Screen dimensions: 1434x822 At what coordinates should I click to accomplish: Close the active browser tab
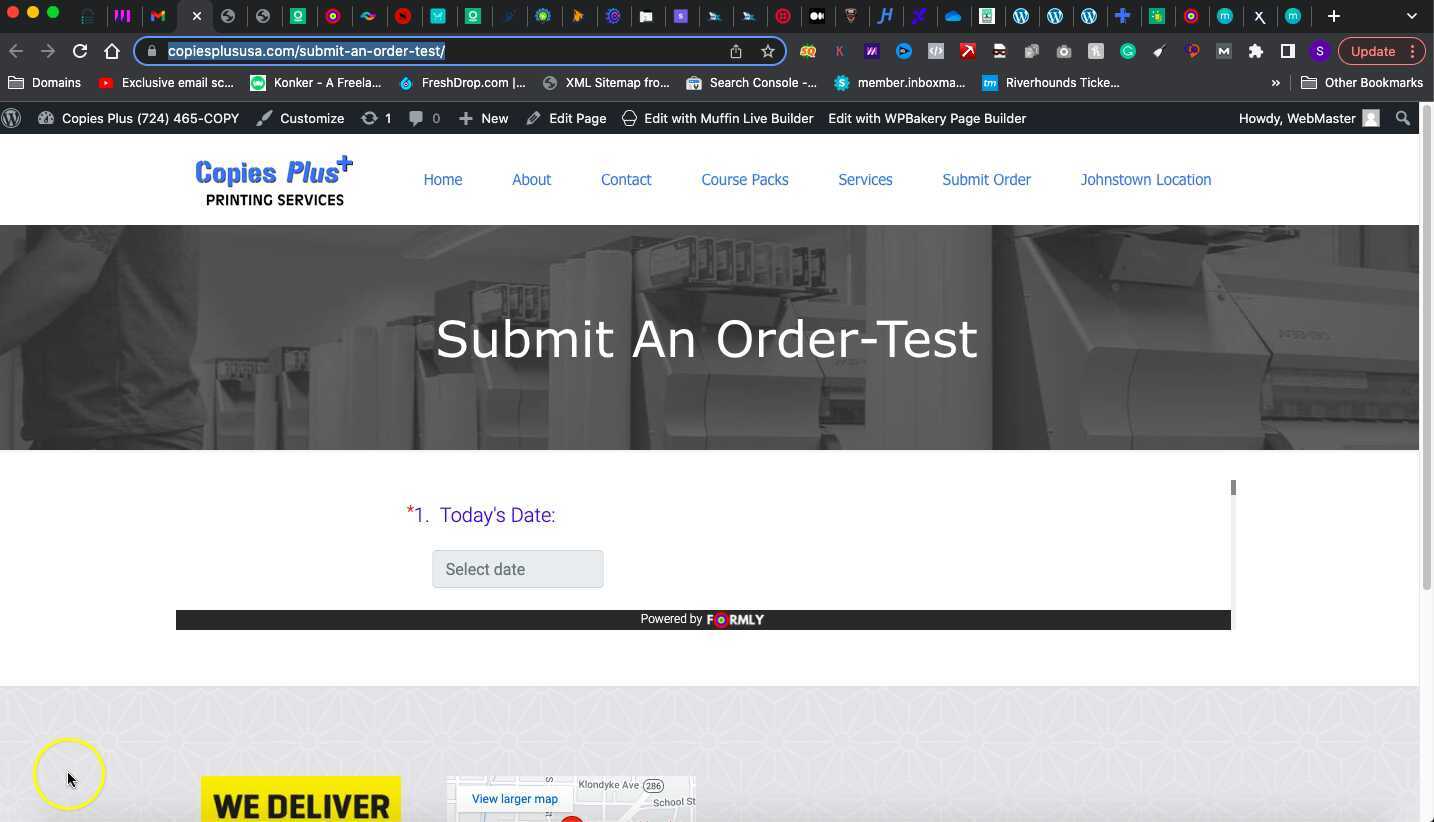pyautogui.click(x=197, y=16)
